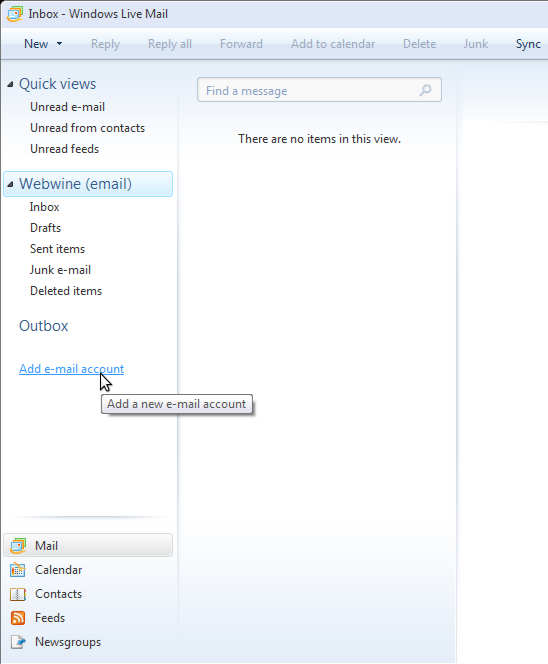The height and width of the screenshot is (664, 548).
Task: Collapse the Webwine (email) account tree
Action: 10,184
